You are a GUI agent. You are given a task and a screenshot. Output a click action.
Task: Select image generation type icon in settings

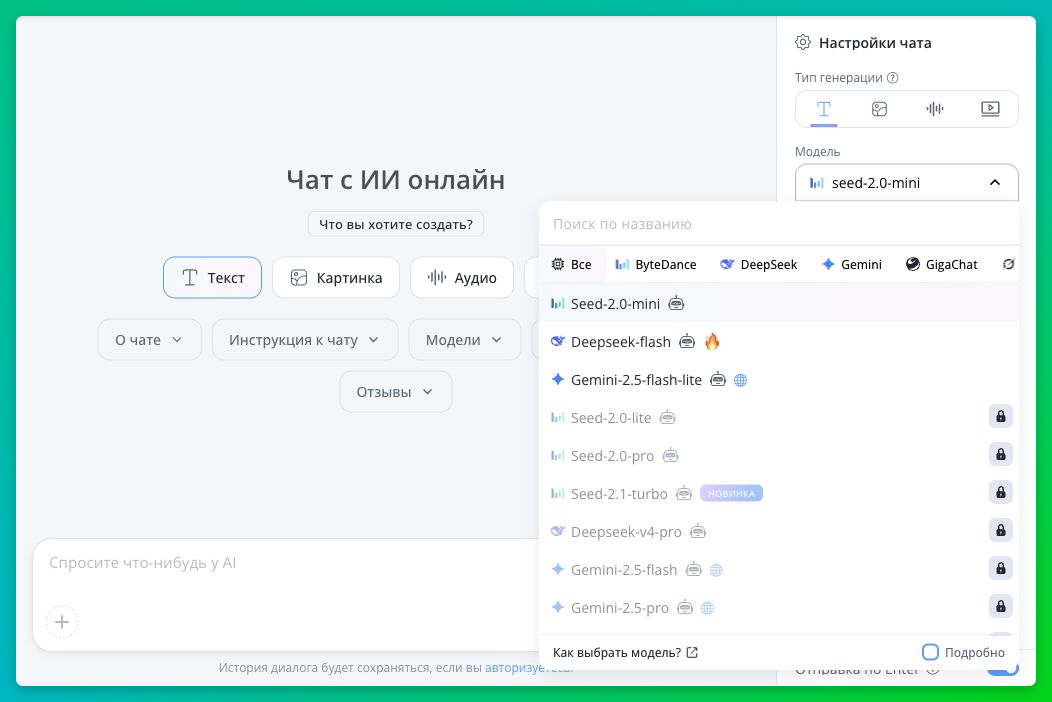click(x=879, y=109)
